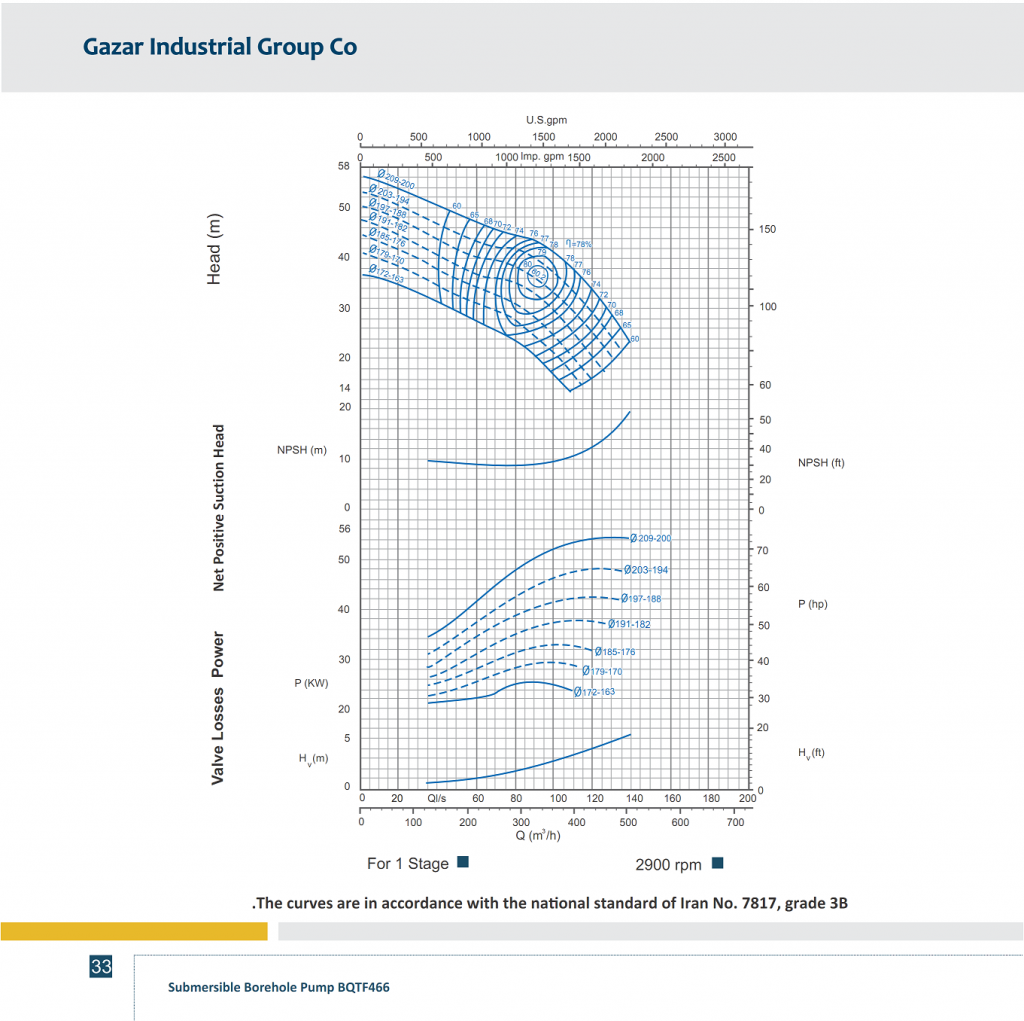1024x1021 pixels.
Task: Select the For 1 Stage text
Action: pos(408,864)
